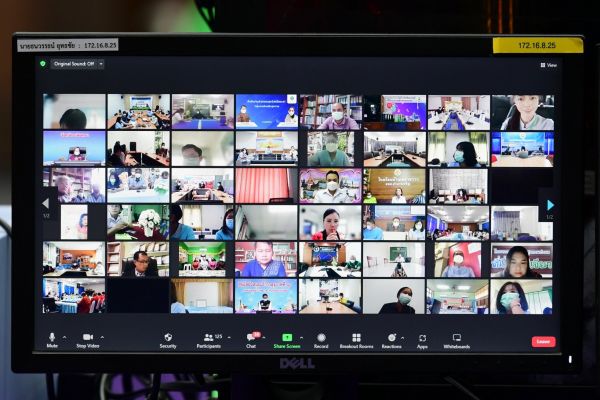This screenshot has width=600, height=400.
Task: Open Original Sound dropdown arrow
Action: tap(101, 64)
